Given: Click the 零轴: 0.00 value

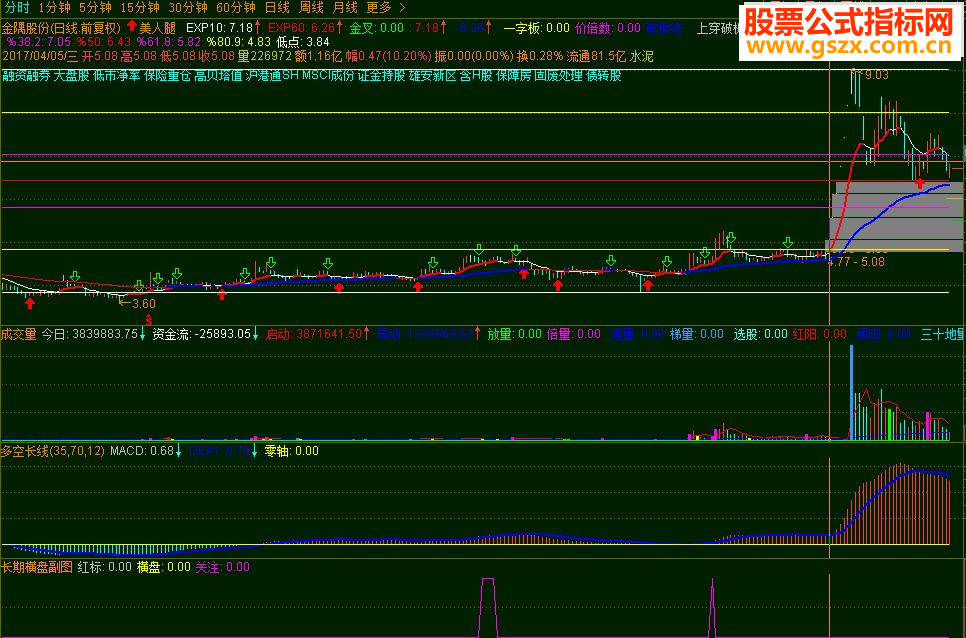Looking at the screenshot, I should click(291, 451).
